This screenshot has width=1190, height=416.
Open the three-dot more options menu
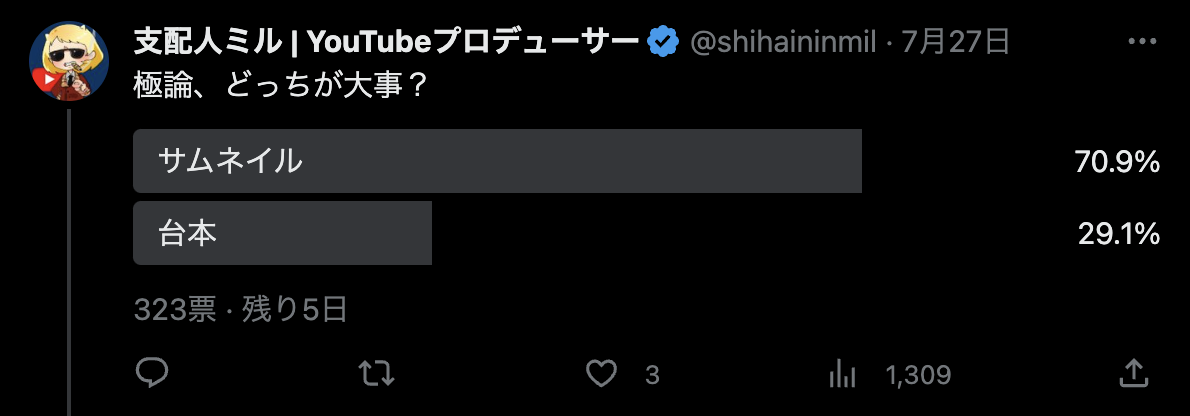1142,42
